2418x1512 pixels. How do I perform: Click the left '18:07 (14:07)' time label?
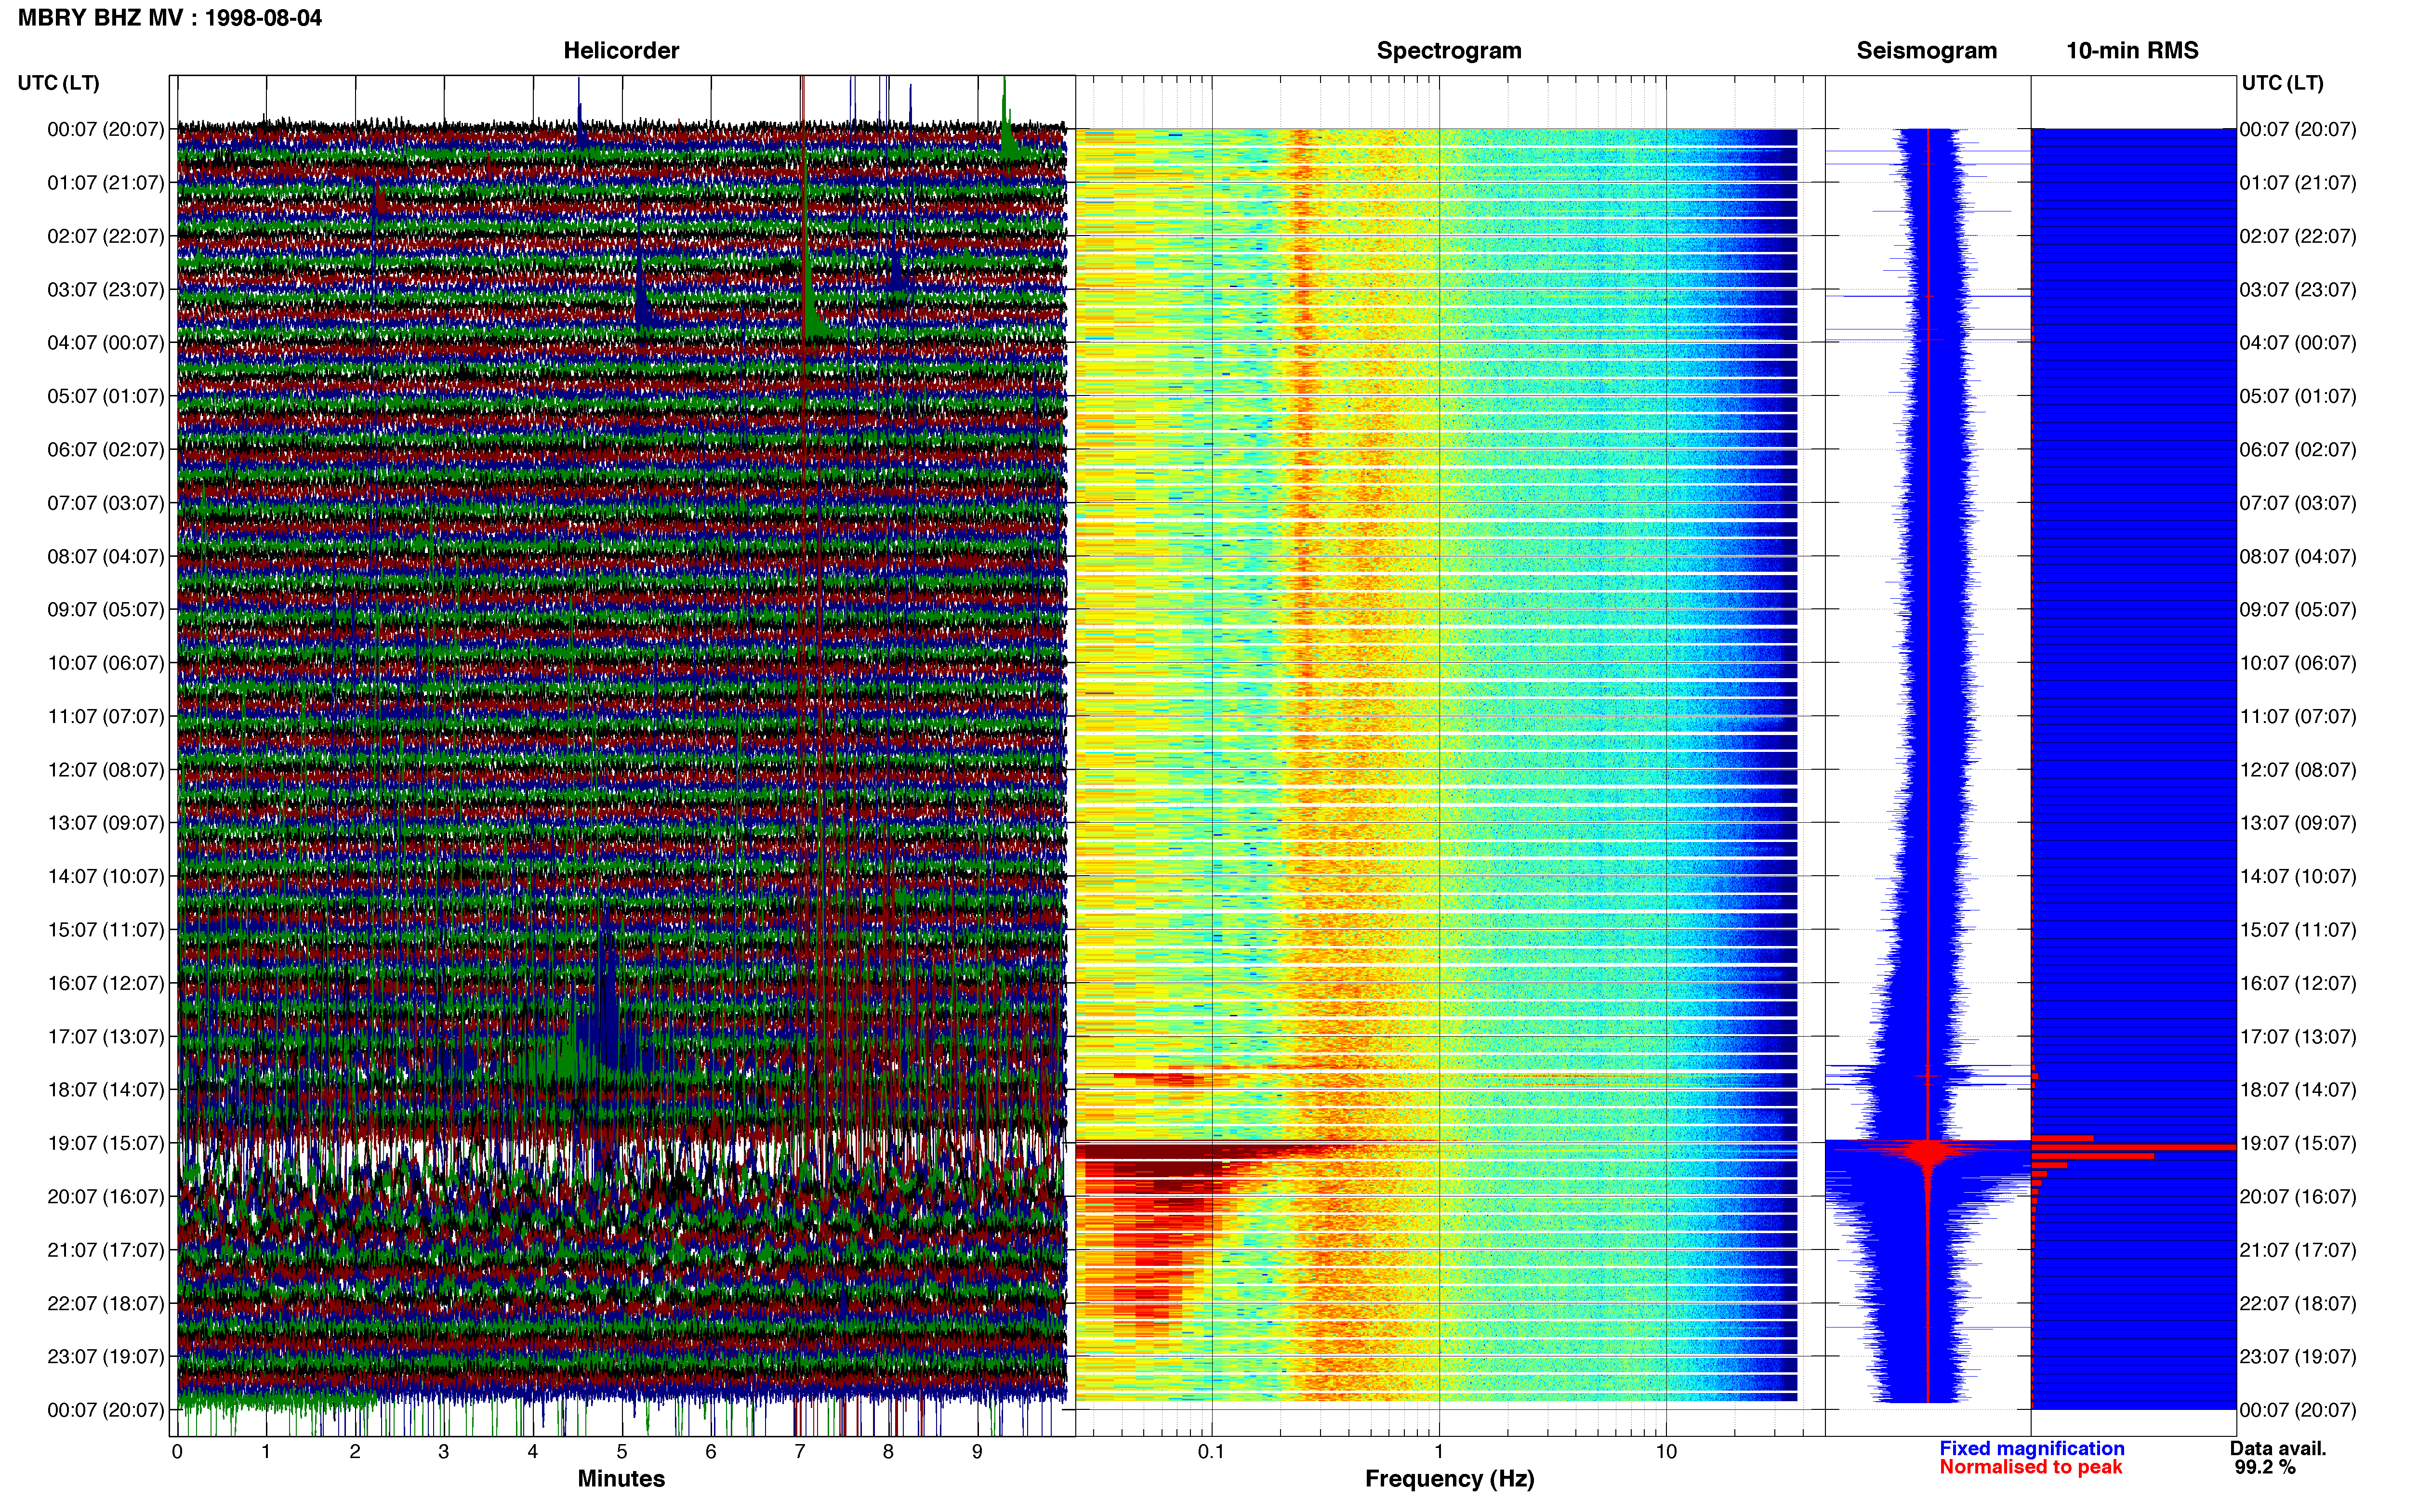click(x=105, y=1089)
